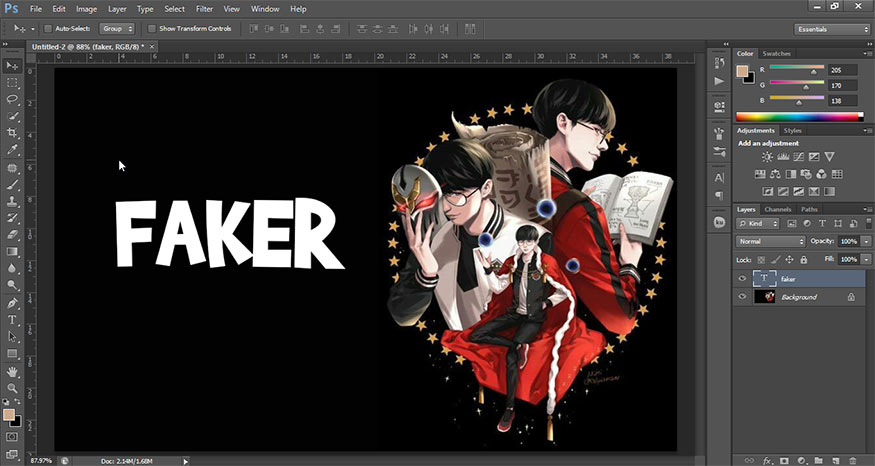Image resolution: width=875 pixels, height=466 pixels.
Task: Select the Horizontal Type tool
Action: (x=12, y=320)
